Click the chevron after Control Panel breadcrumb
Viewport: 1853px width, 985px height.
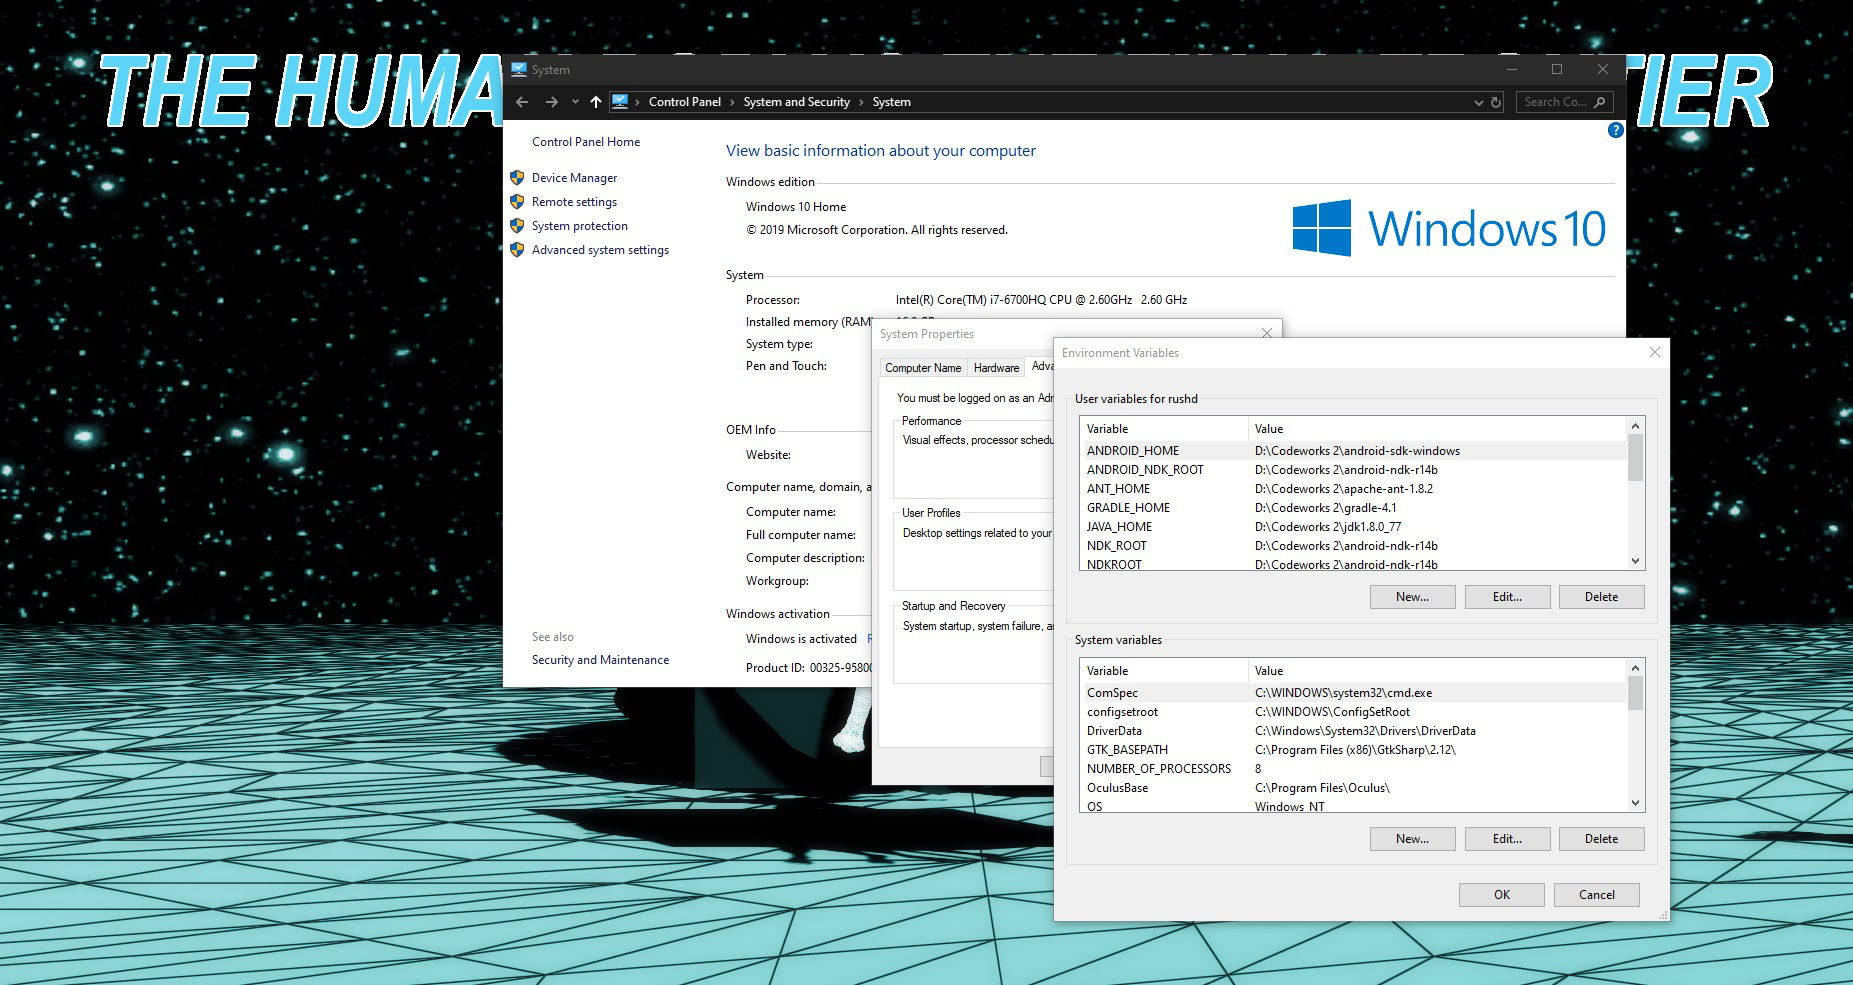point(732,102)
